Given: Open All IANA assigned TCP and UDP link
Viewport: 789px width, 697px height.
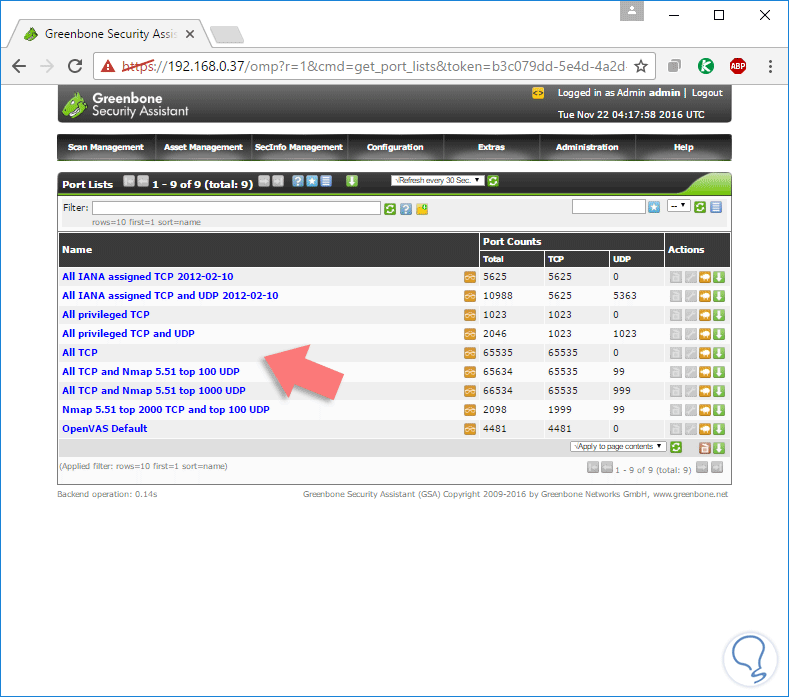Looking at the screenshot, I should [170, 295].
